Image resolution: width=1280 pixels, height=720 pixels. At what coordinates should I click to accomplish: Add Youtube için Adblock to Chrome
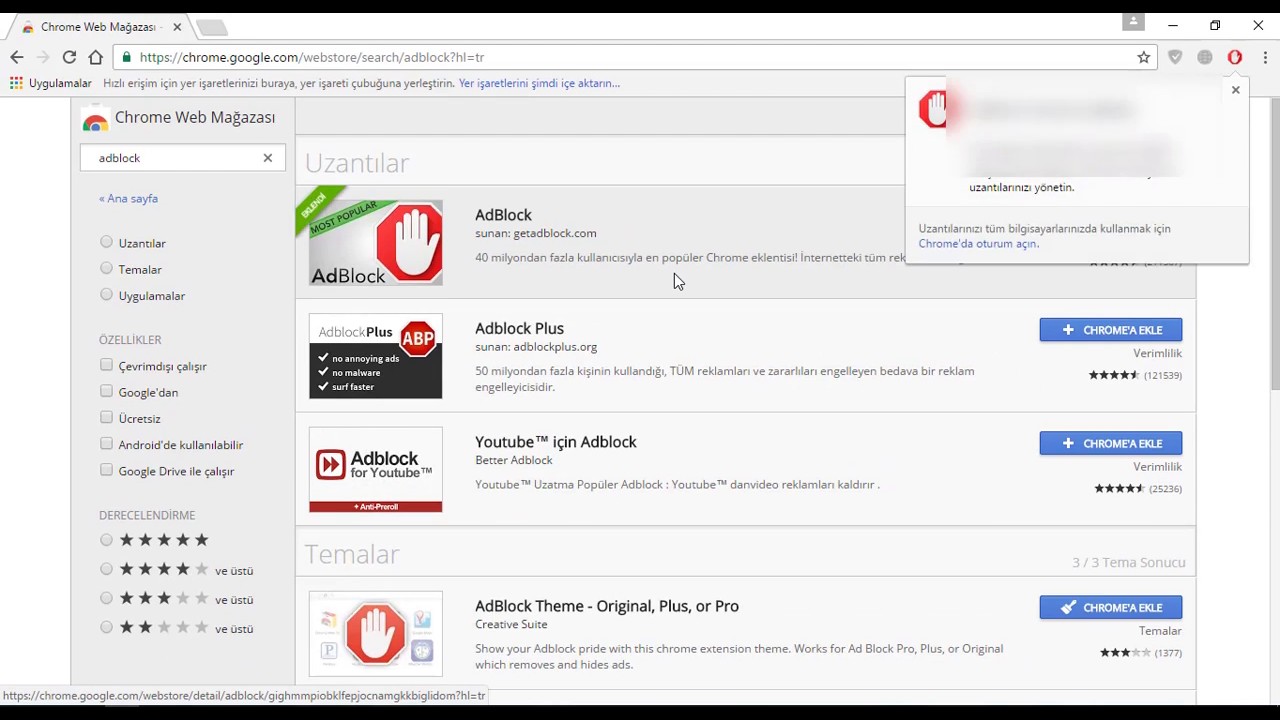[x=1111, y=443]
